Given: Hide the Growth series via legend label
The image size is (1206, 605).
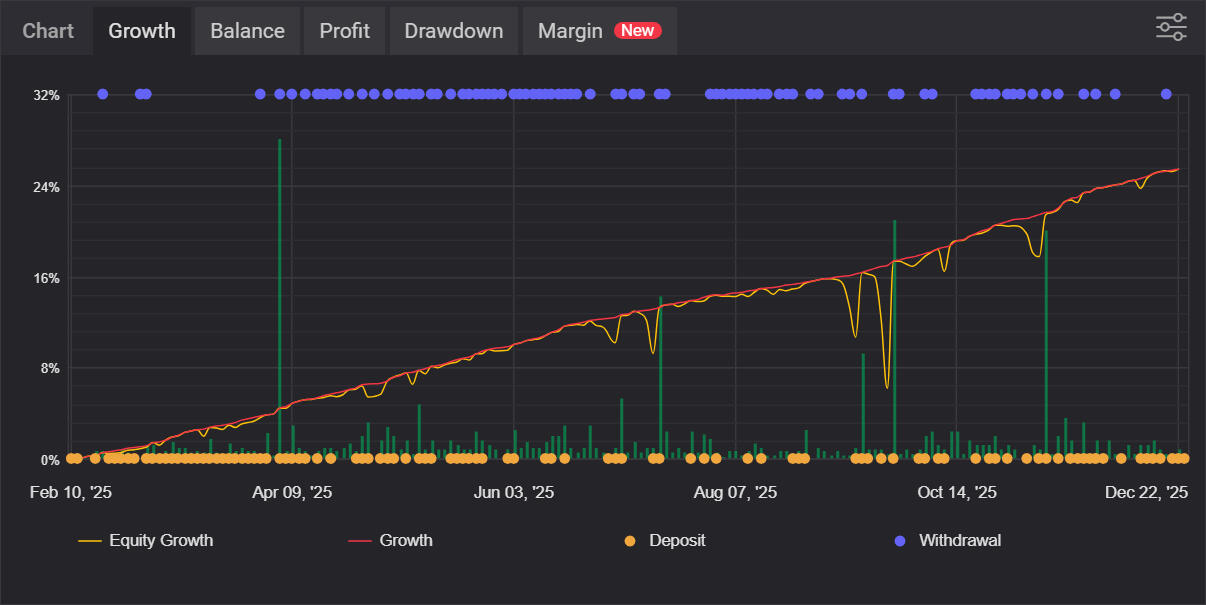Looking at the screenshot, I should click(406, 541).
